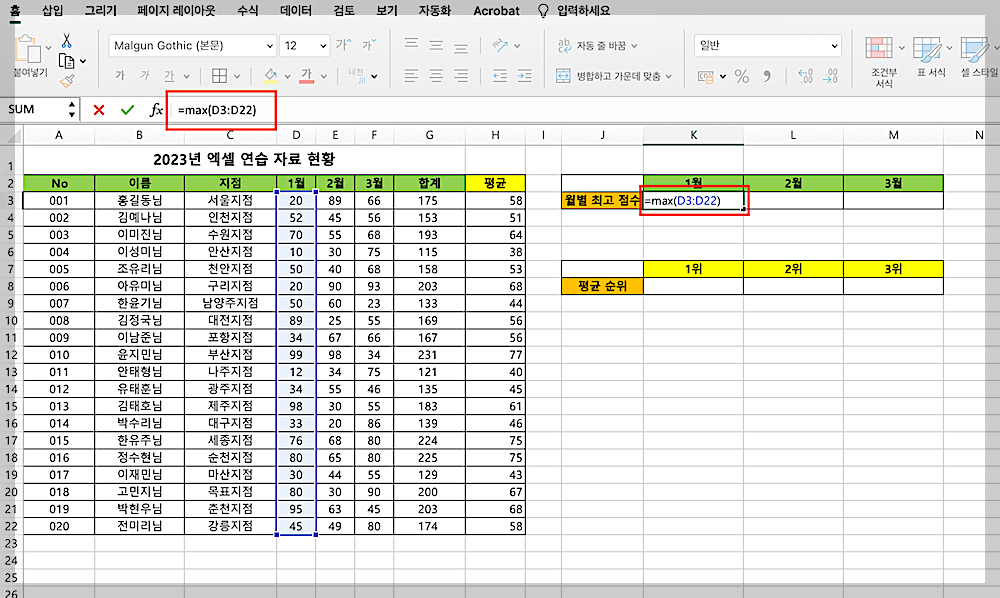Switch to the 삽입 ribbon tab

(x=50, y=11)
